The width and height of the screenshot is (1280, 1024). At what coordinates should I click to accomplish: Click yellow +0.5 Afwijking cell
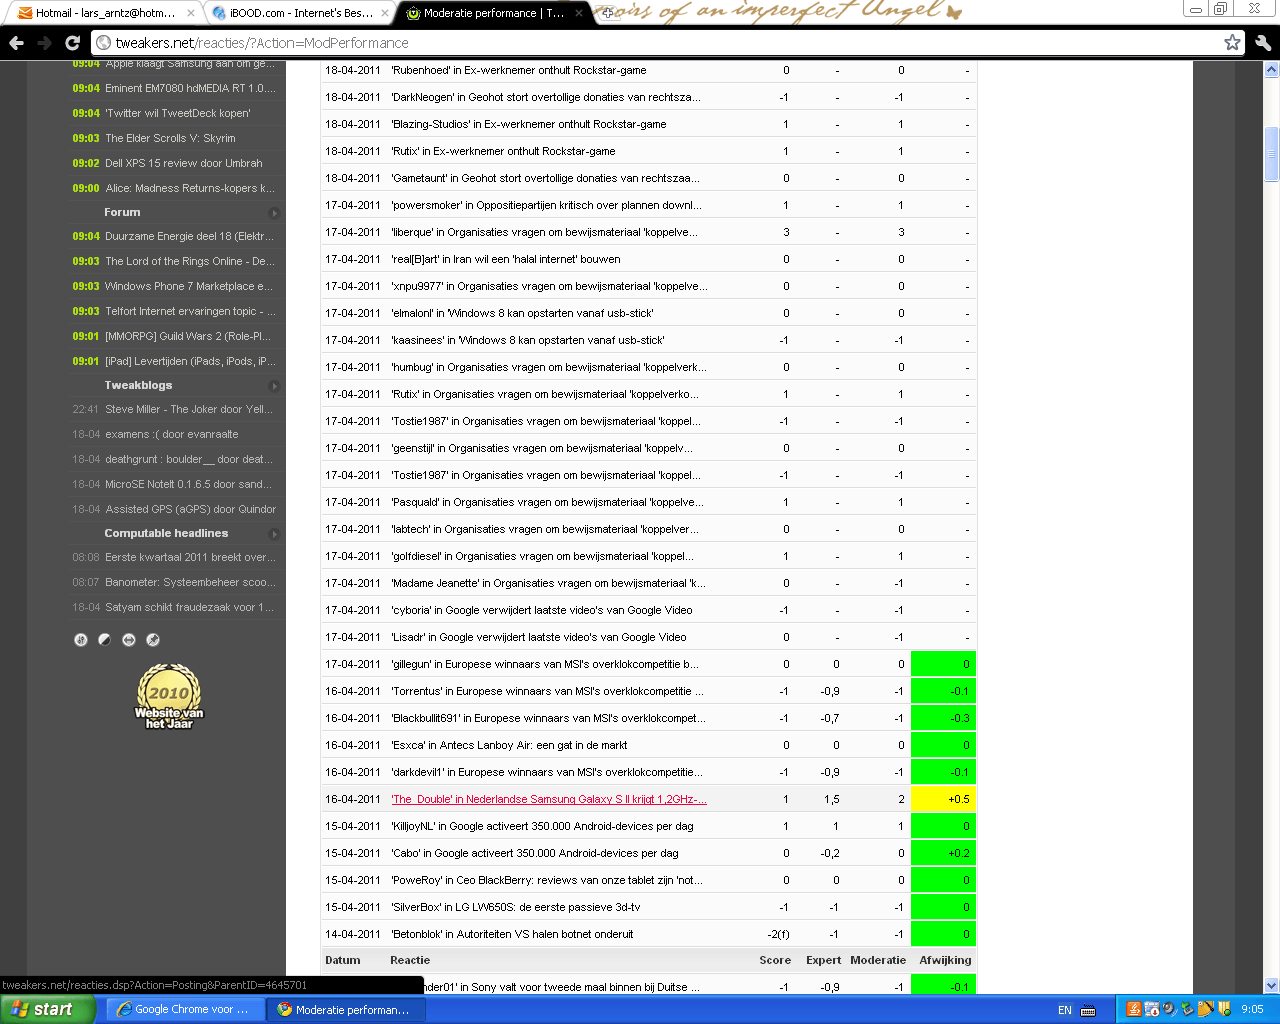click(x=943, y=800)
